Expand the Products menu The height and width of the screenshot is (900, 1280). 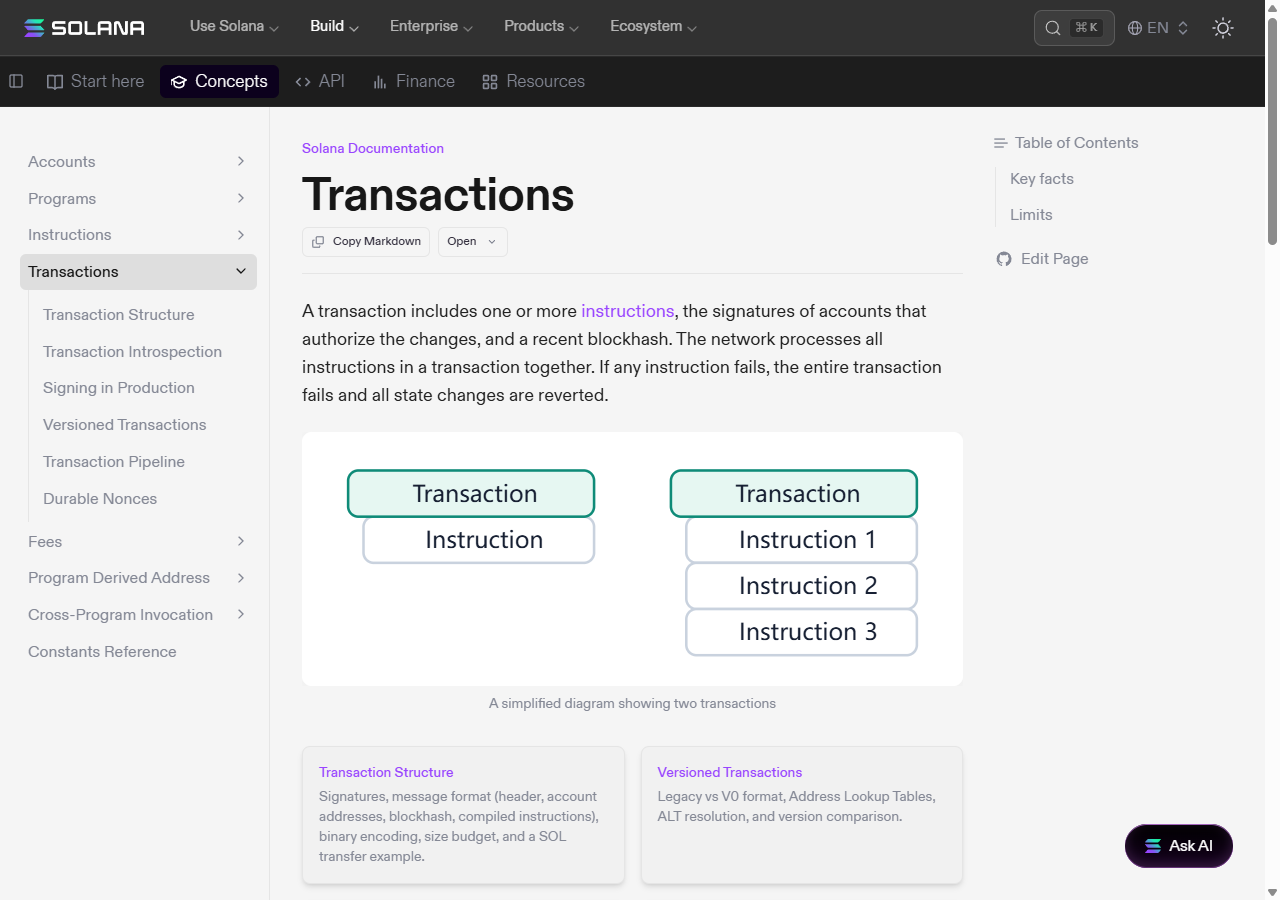[542, 27]
